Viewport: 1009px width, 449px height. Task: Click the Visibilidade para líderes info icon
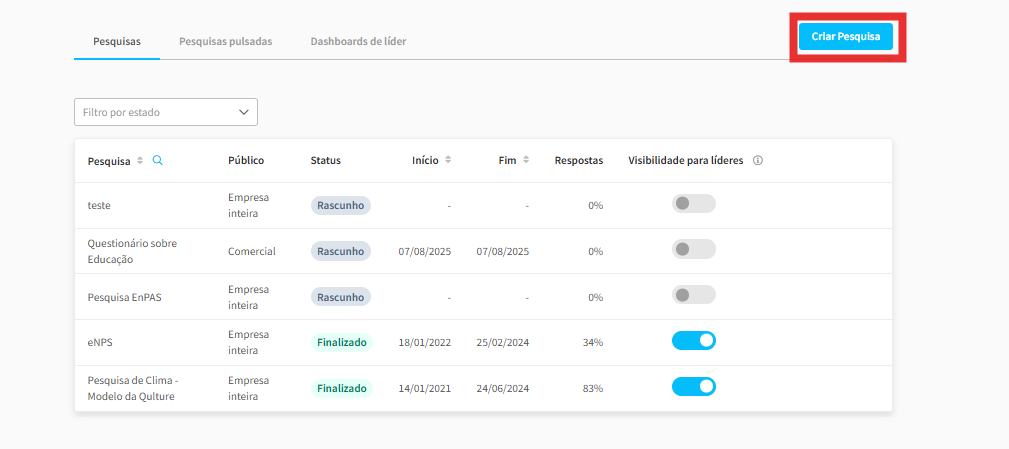tap(758, 160)
